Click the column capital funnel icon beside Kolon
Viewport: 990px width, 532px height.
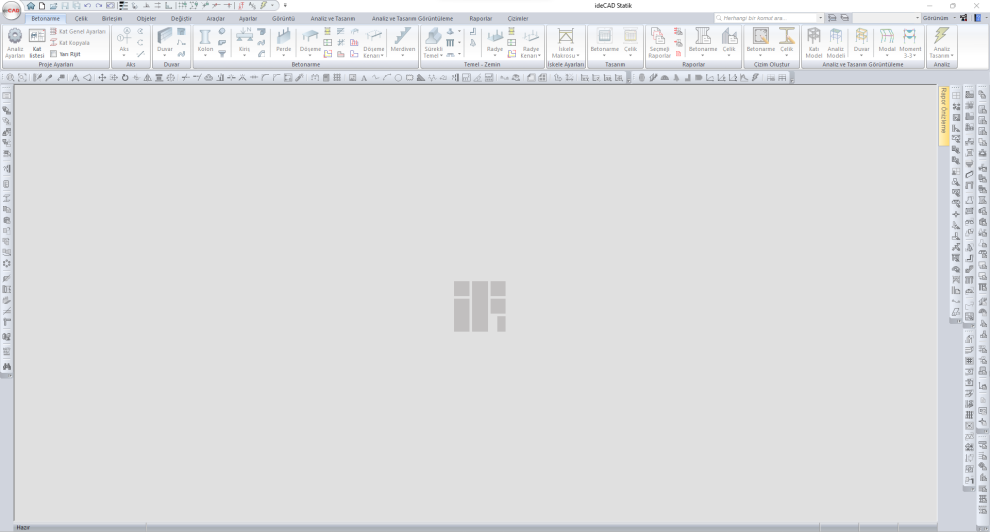(x=222, y=54)
